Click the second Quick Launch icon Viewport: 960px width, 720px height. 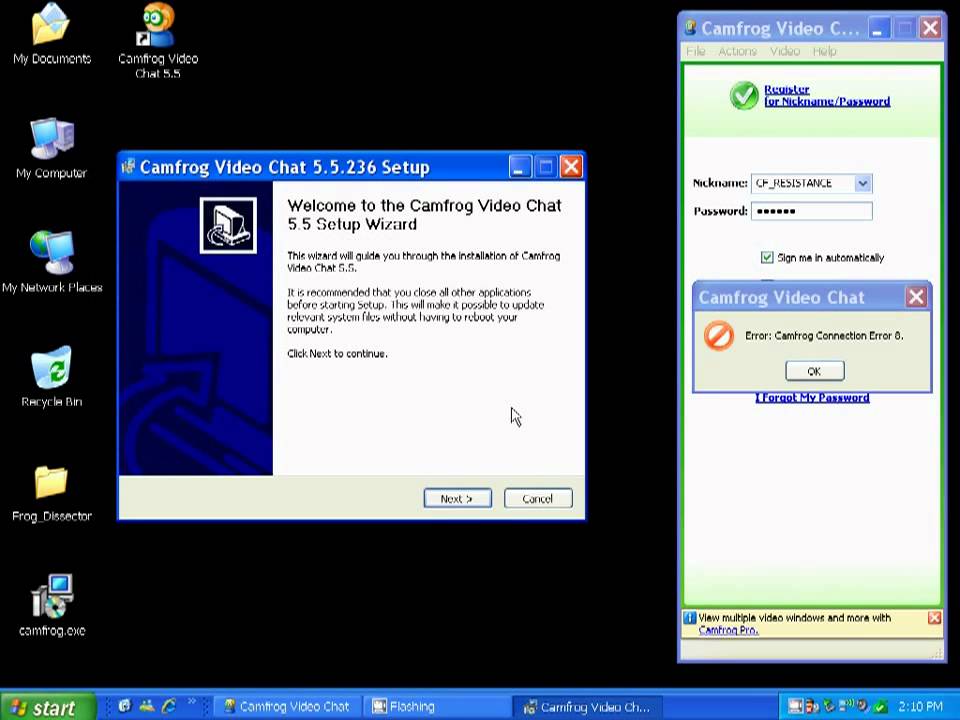pyautogui.click(x=147, y=706)
